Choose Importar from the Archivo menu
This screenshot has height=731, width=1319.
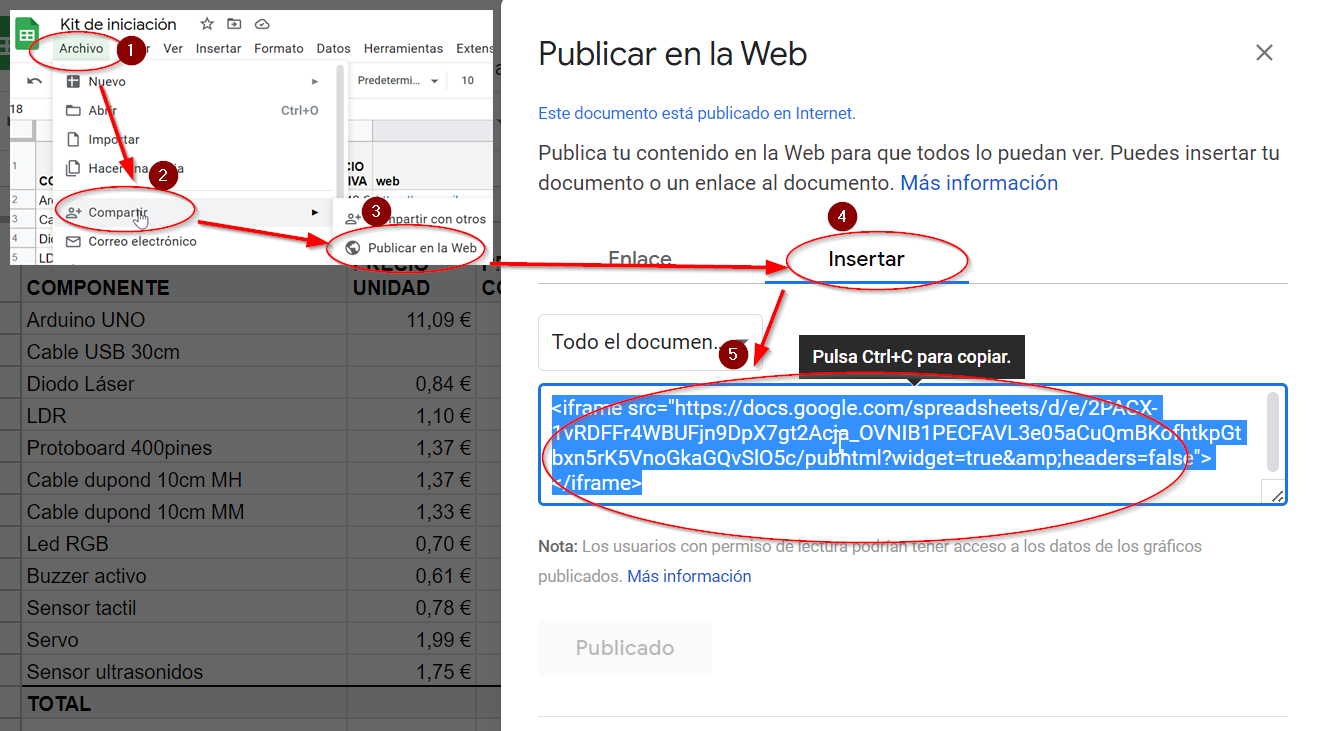pyautogui.click(x=194, y=140)
